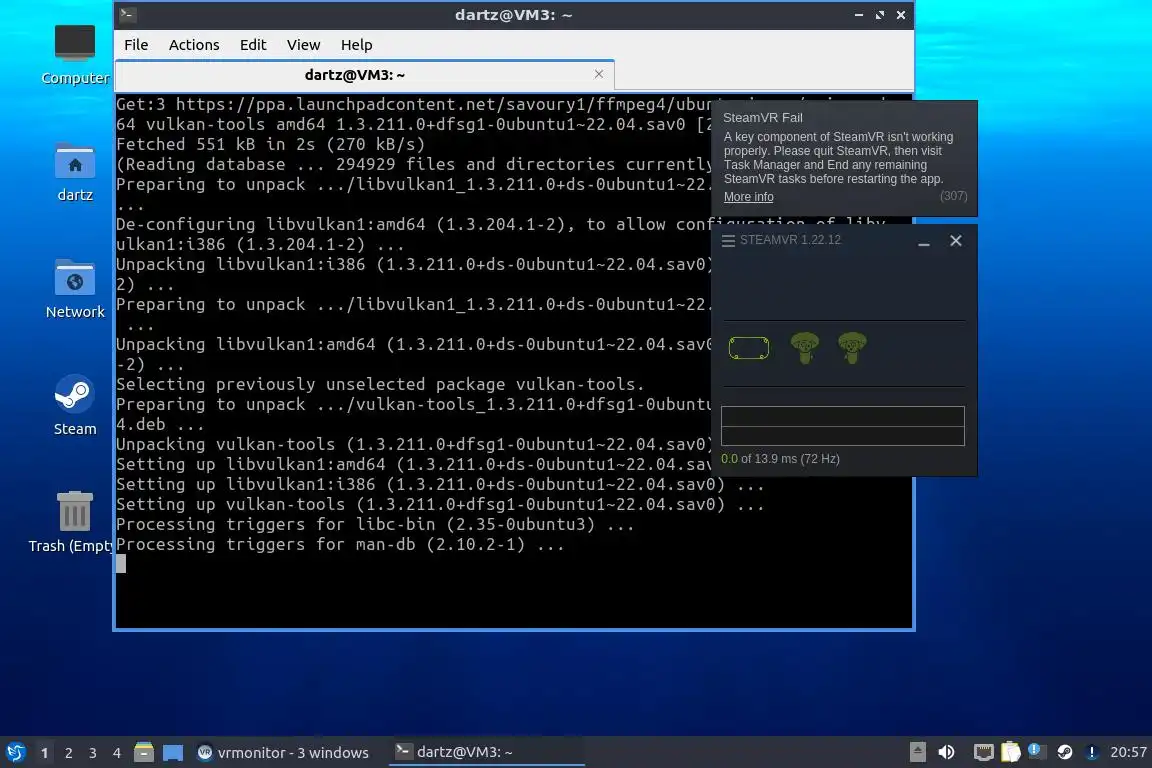Click the (307) error code text

[954, 196]
